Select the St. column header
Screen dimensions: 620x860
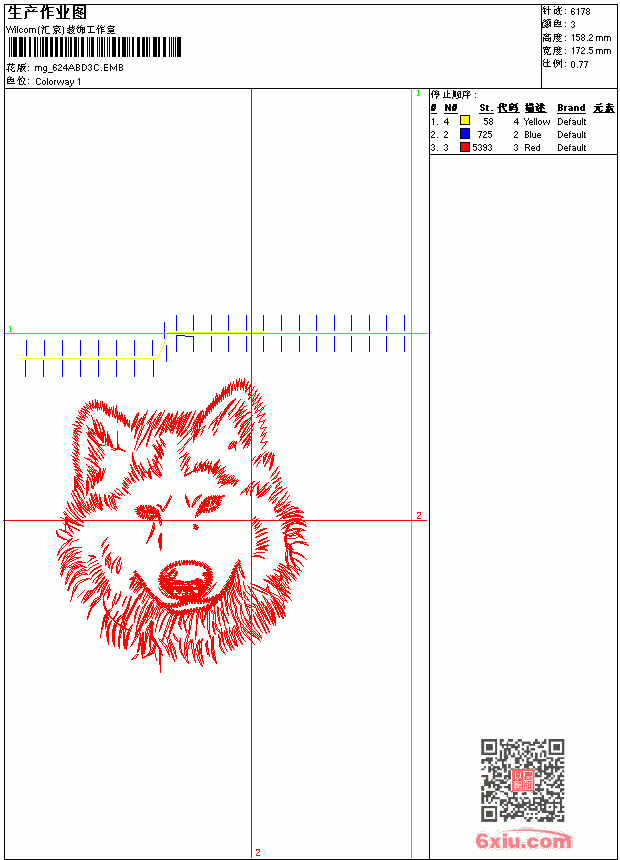[x=486, y=108]
